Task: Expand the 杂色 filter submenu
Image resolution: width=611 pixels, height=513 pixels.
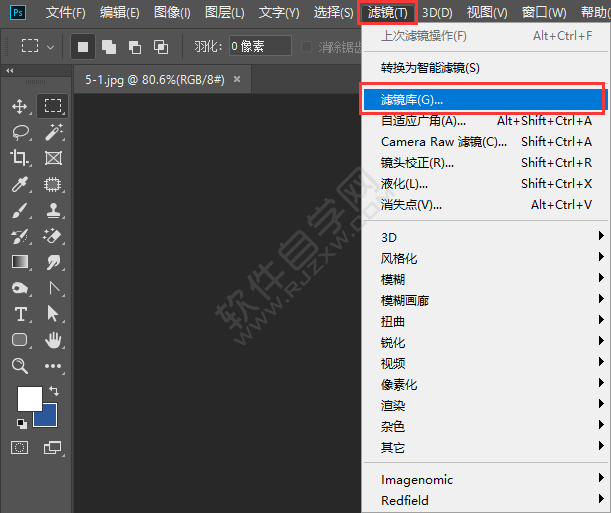Action: coord(486,426)
